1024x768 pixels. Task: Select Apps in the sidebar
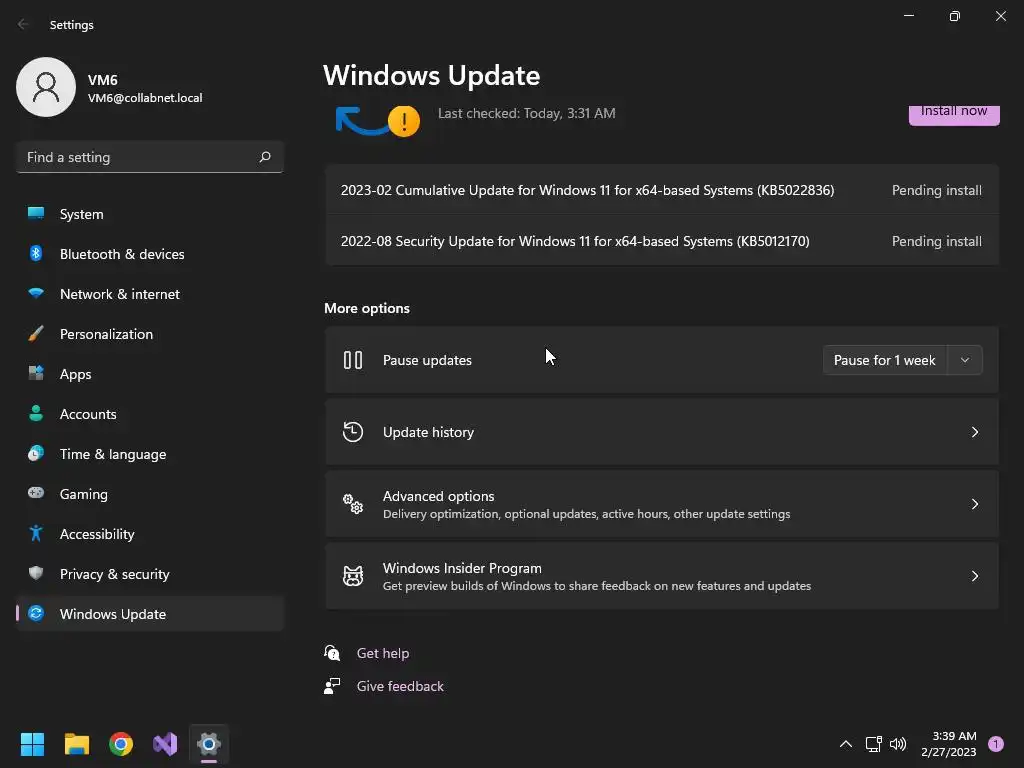pos(150,374)
